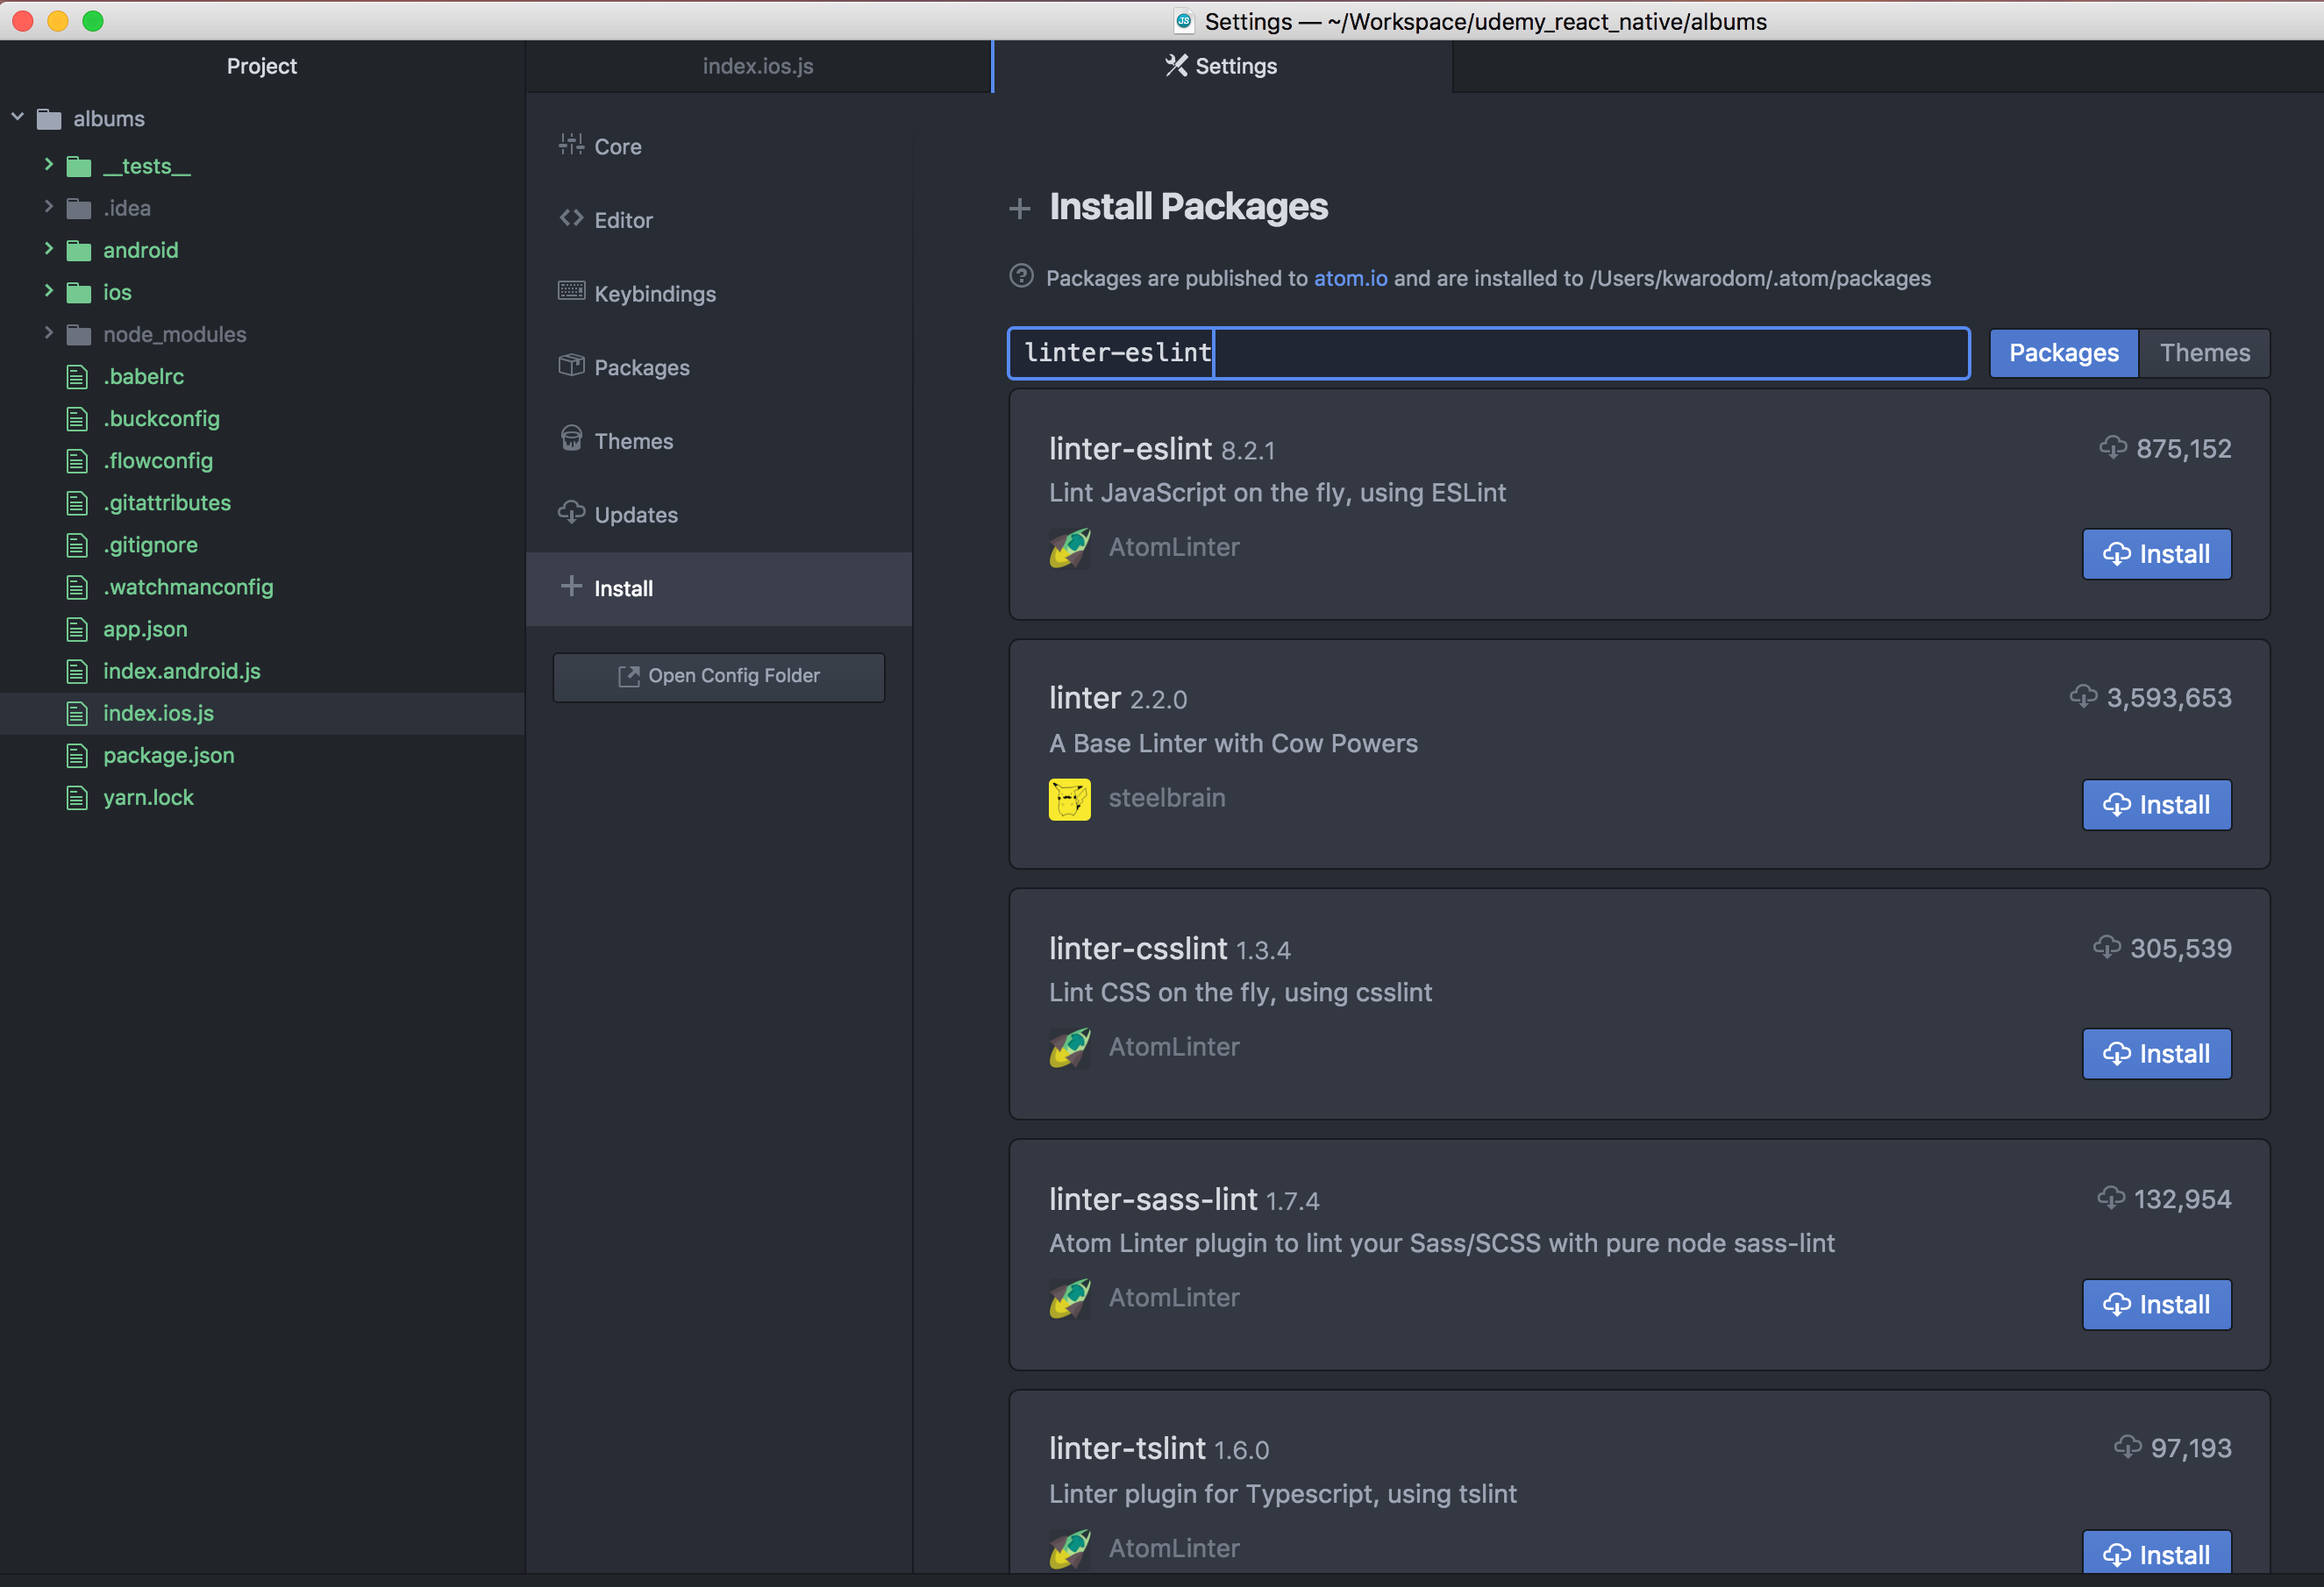Switch search filter to Themes
2324x1587 pixels.
2203,353
